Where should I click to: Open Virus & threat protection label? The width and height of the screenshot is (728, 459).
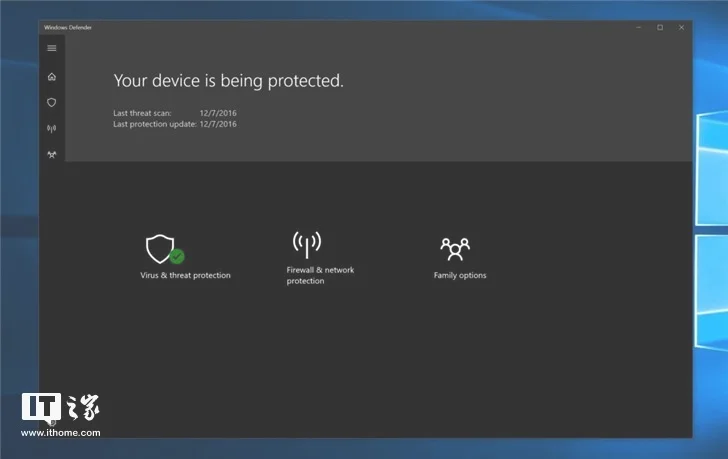[x=185, y=275]
